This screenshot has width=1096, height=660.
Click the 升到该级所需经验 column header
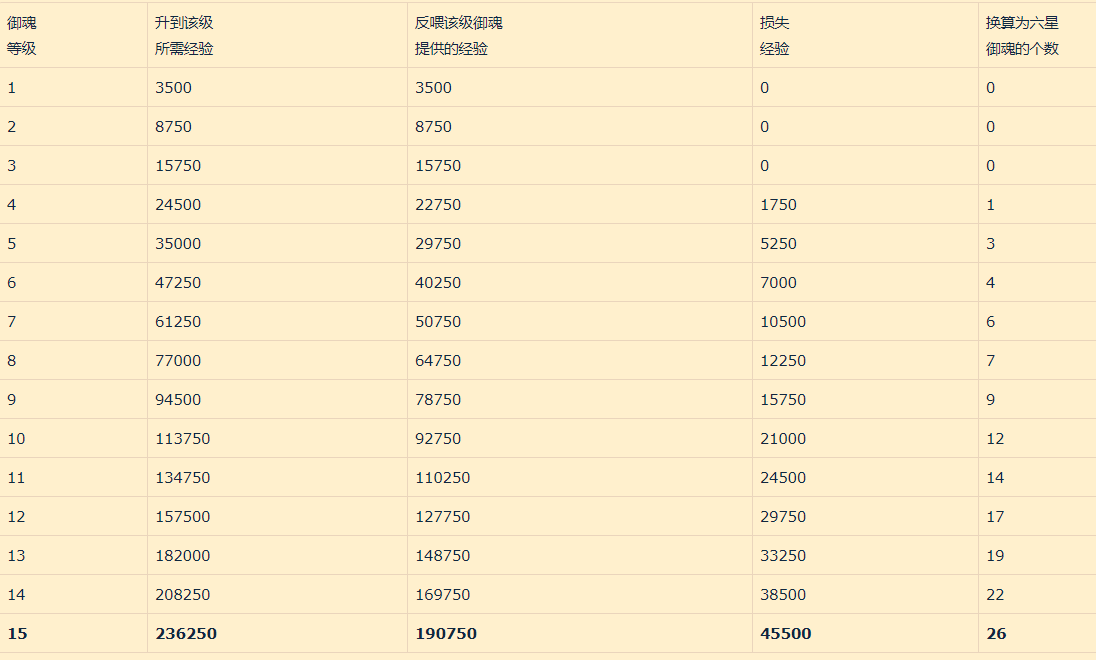[x=184, y=35]
